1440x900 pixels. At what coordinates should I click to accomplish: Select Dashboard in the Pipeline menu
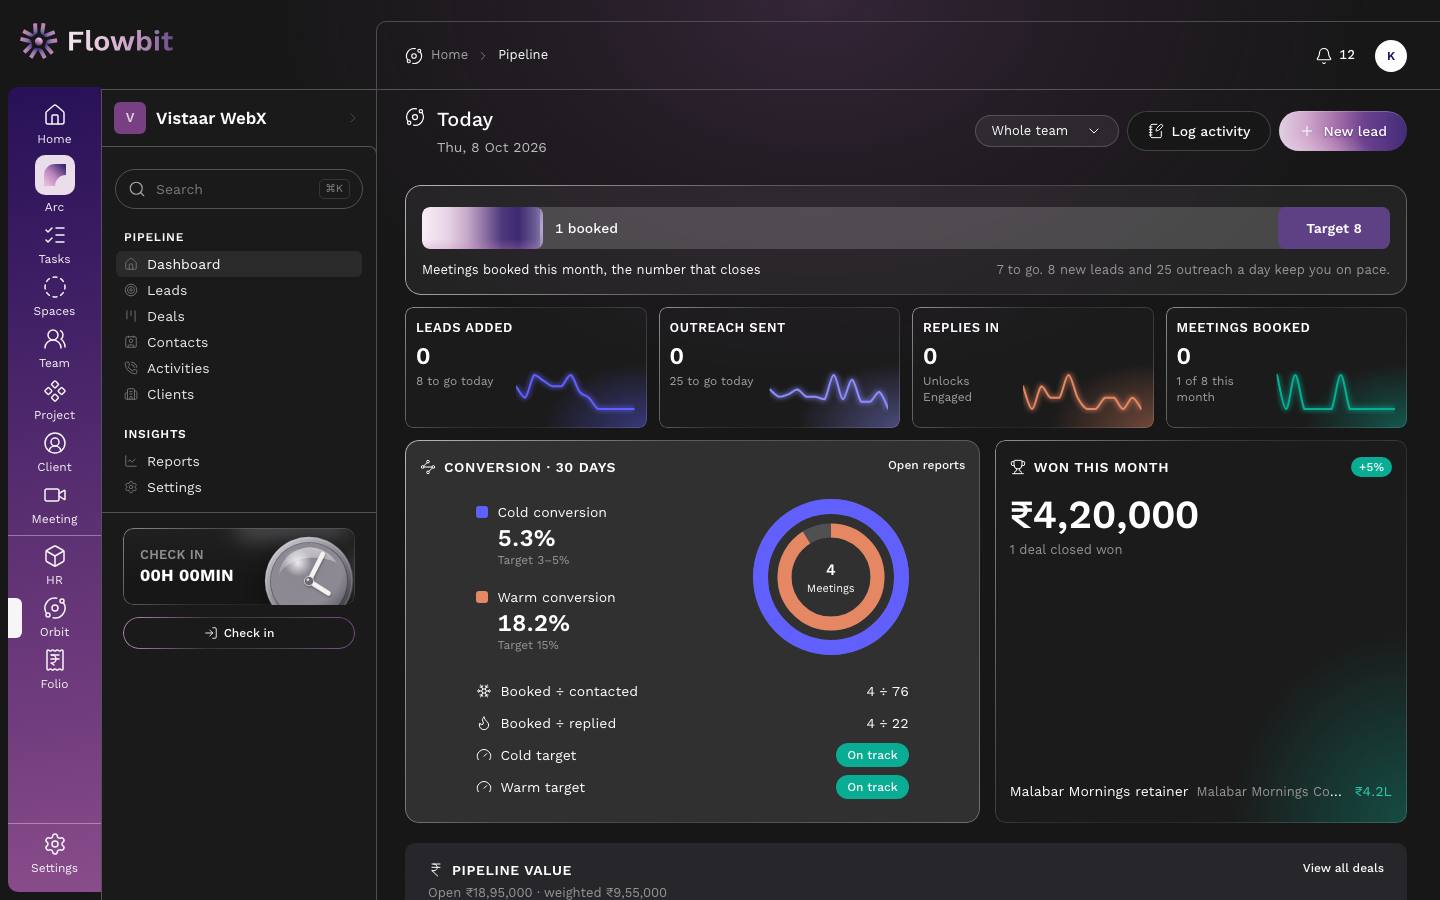pyautogui.click(x=239, y=264)
